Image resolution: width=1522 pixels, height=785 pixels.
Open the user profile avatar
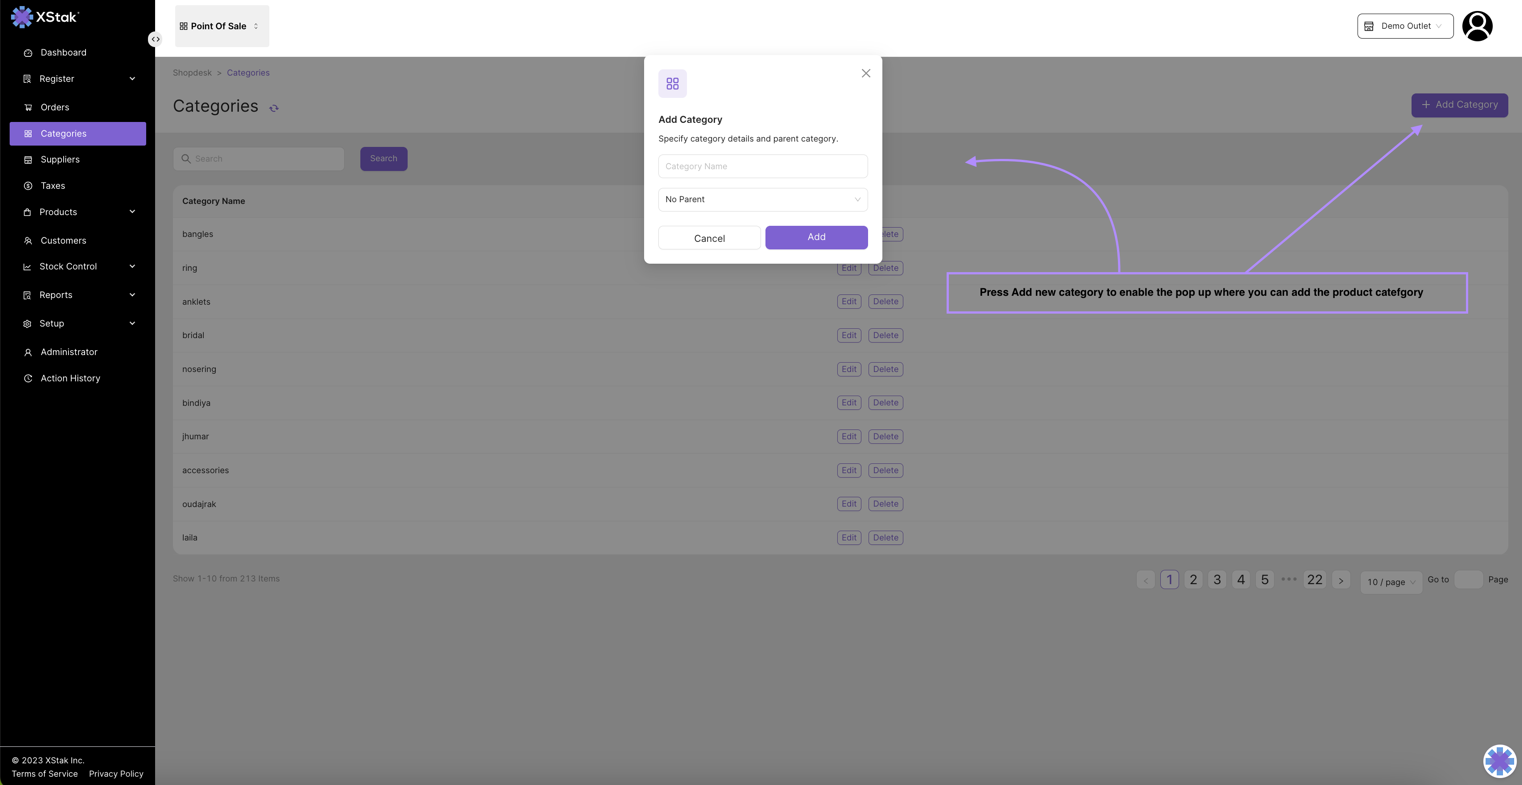point(1476,26)
